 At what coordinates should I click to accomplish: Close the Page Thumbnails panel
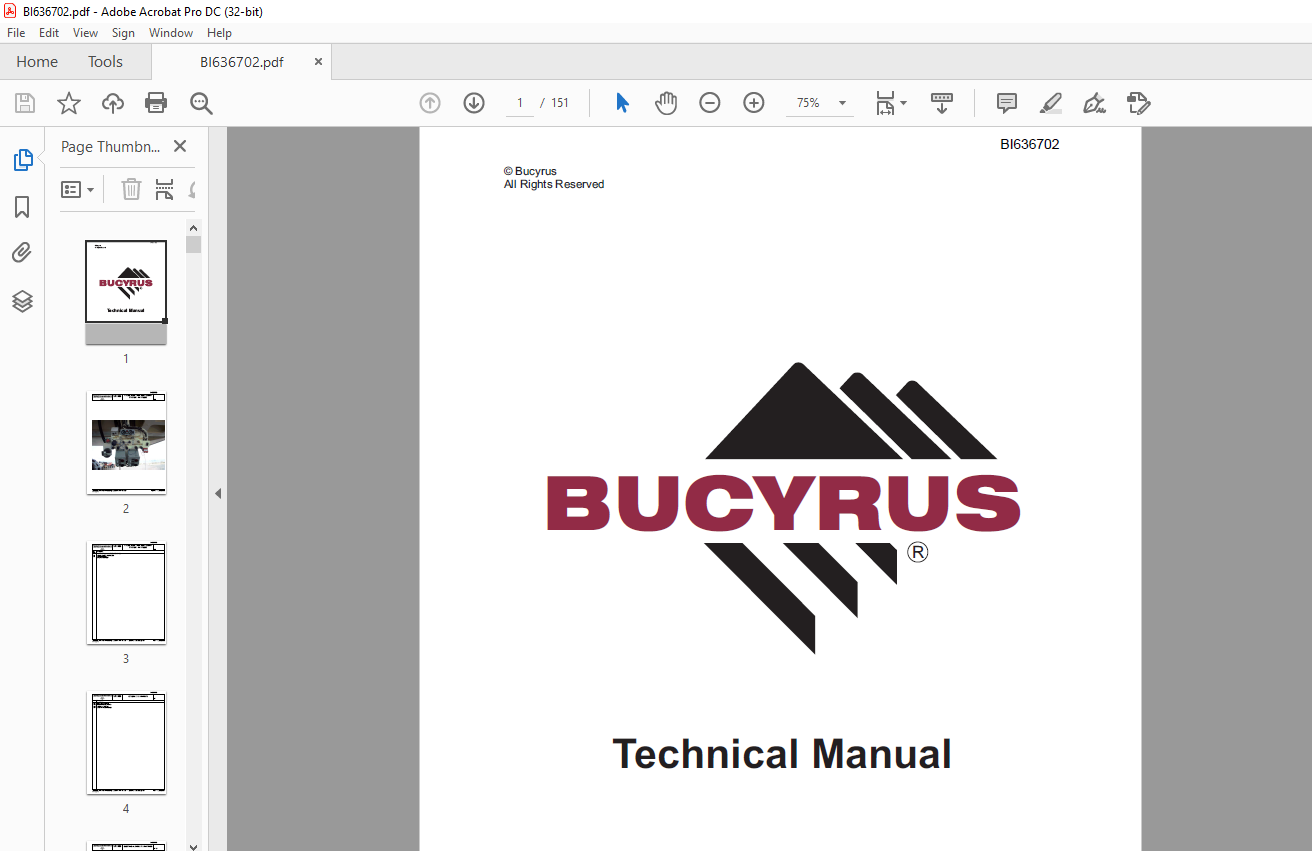click(x=180, y=146)
